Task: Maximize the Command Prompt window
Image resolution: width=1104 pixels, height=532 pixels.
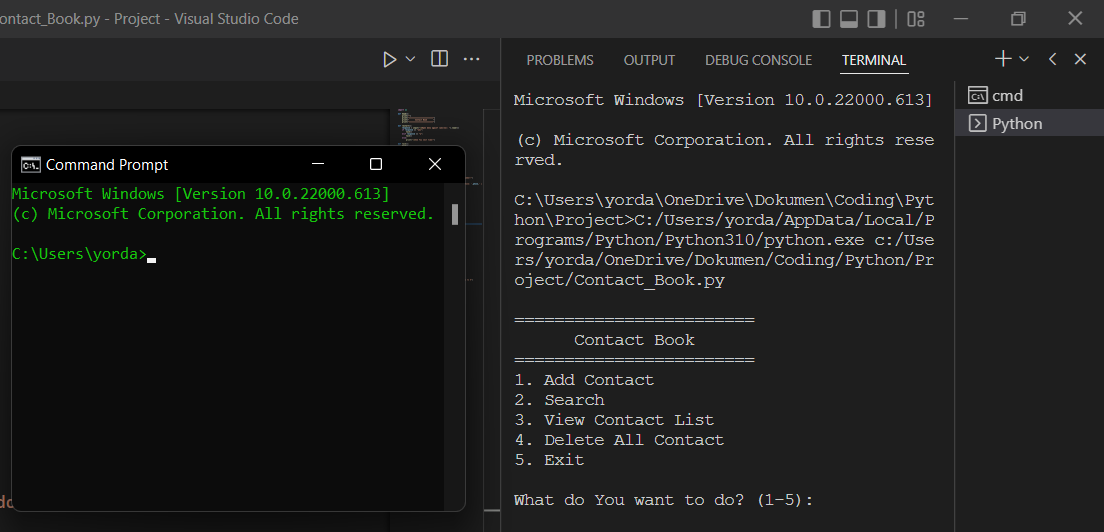Action: 376,164
